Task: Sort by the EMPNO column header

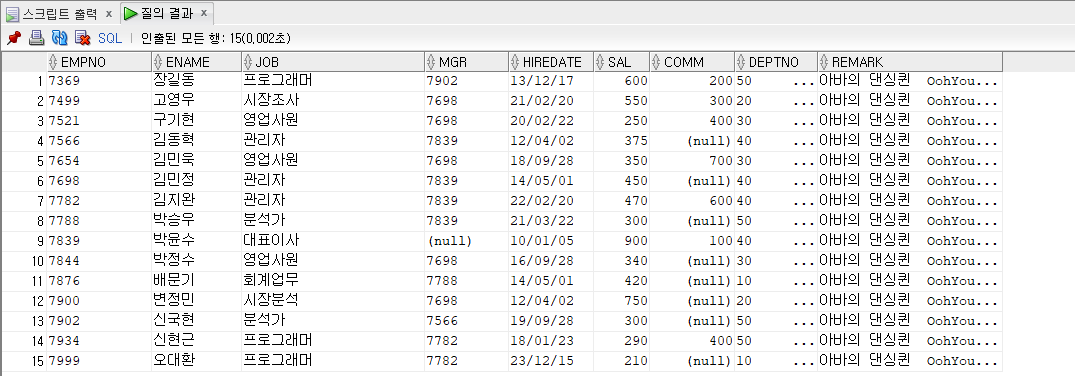Action: click(x=99, y=62)
